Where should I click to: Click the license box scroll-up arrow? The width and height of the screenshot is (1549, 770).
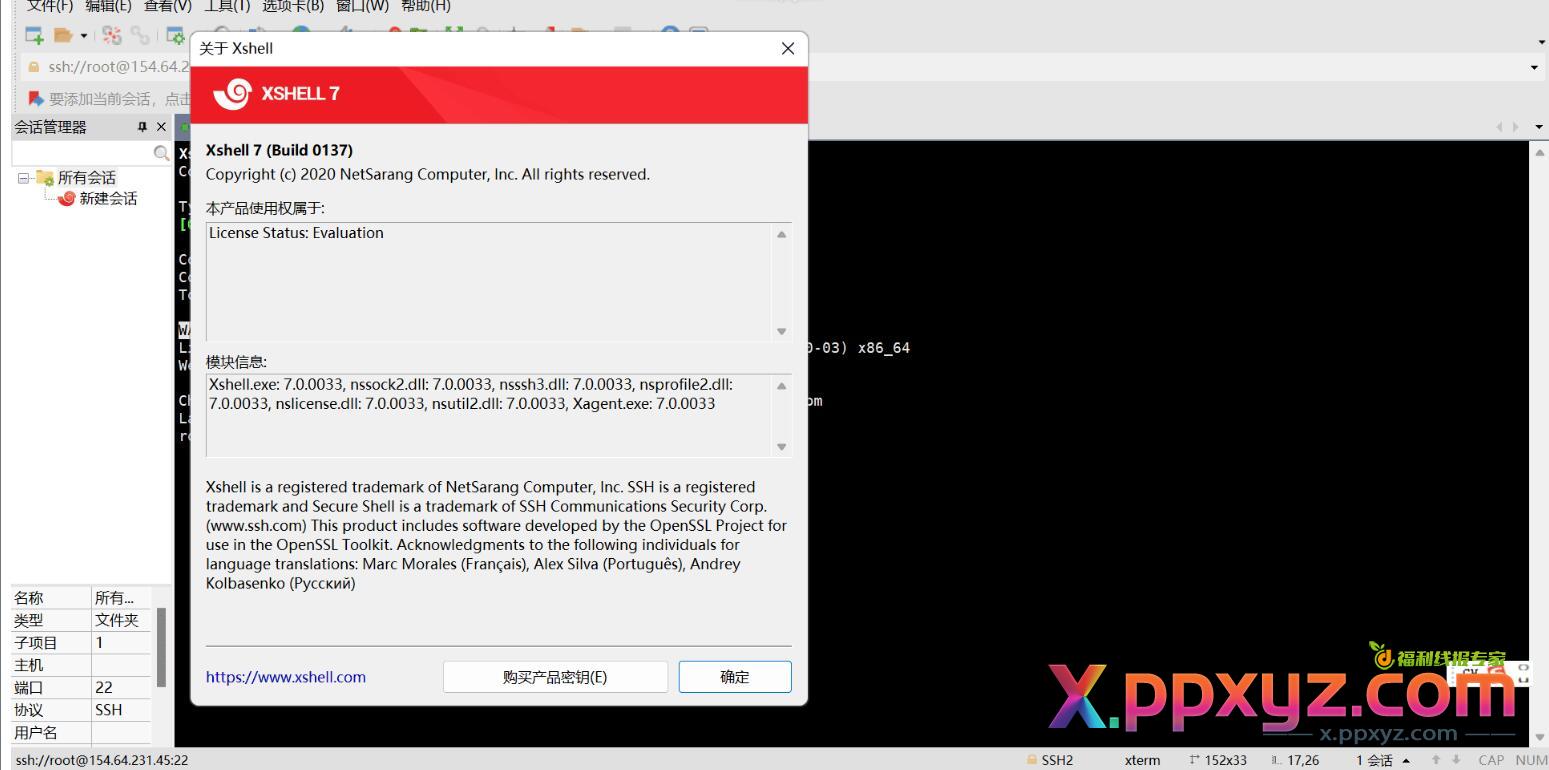[x=782, y=234]
